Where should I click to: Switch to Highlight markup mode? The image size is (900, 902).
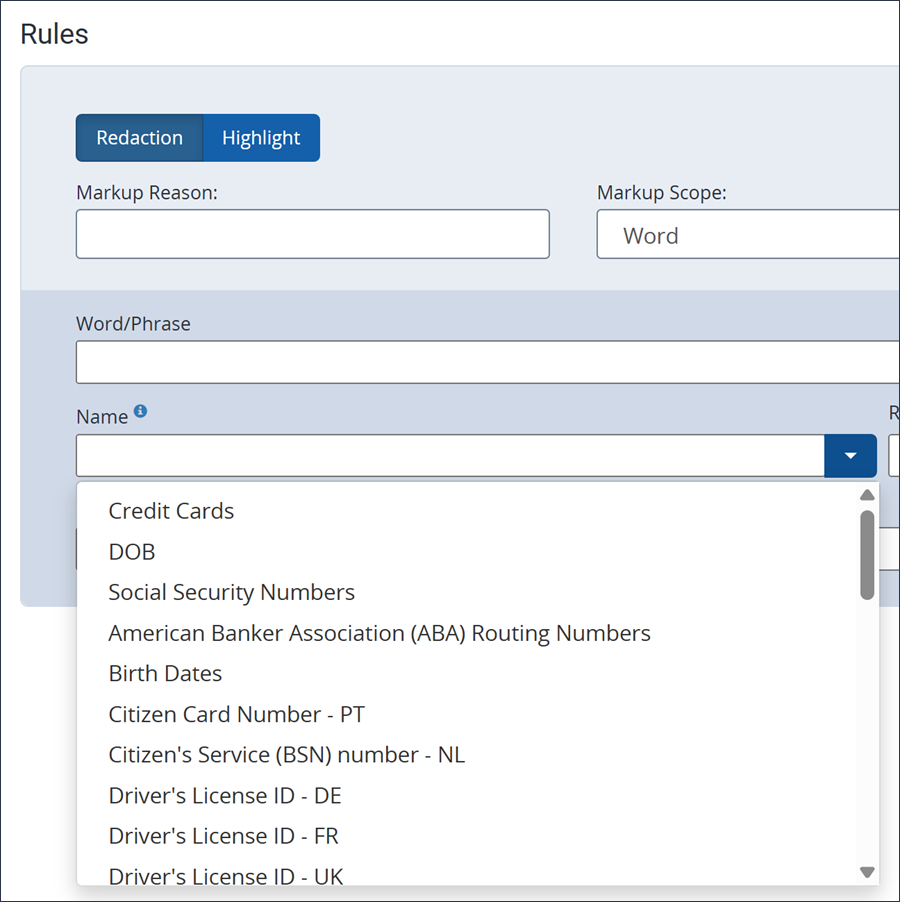(262, 138)
